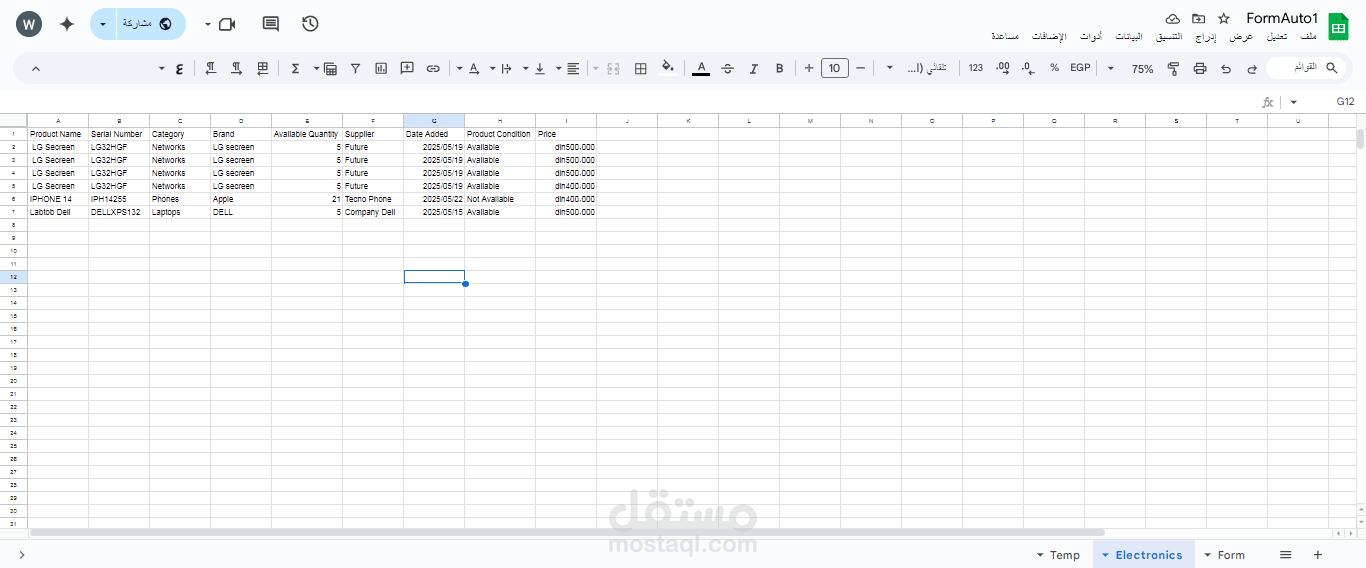Open the input tools (ع) button
This screenshot has height=568, width=1366.
(179, 68)
